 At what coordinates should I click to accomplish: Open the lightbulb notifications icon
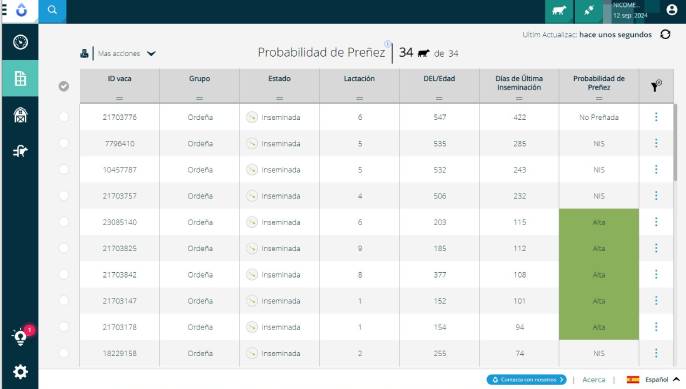point(20,337)
